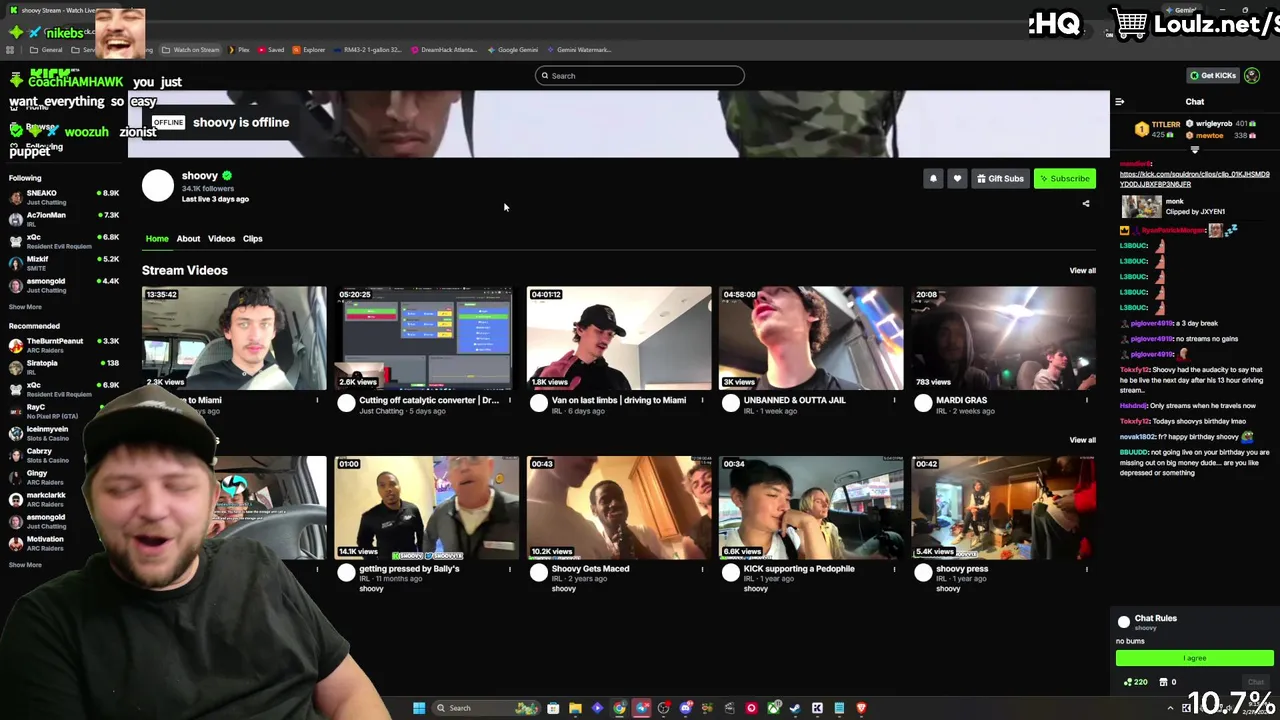Open the Saved bookmark
The width and height of the screenshot is (1280, 720).
271,50
